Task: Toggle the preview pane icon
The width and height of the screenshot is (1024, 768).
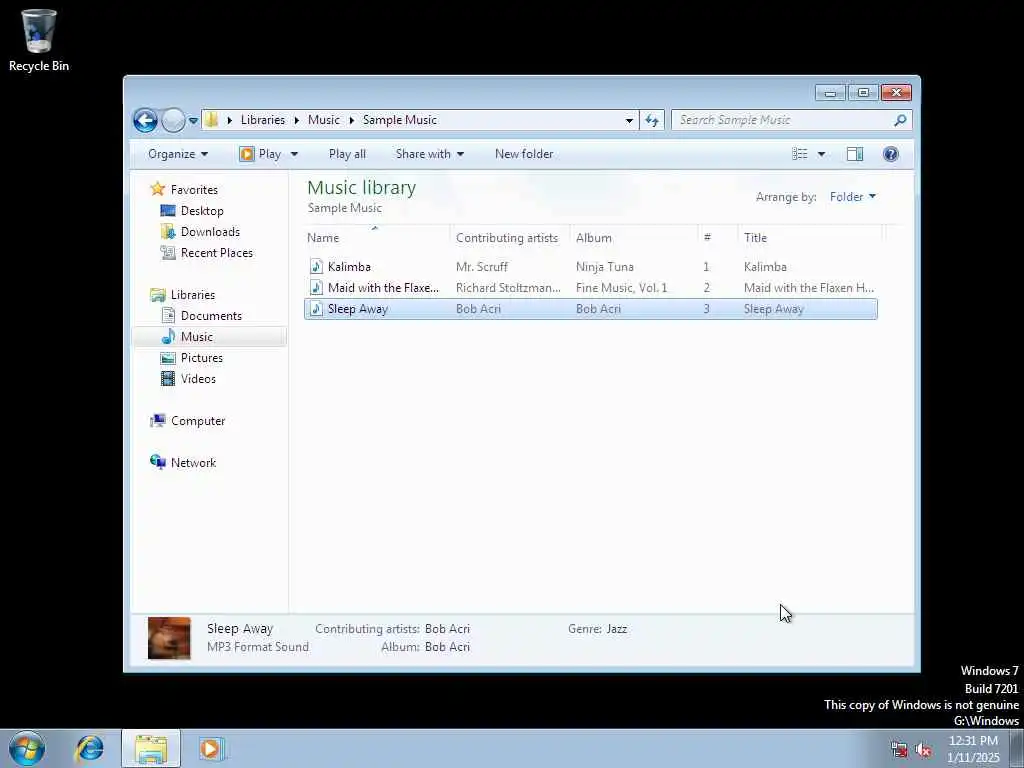Action: (855, 154)
